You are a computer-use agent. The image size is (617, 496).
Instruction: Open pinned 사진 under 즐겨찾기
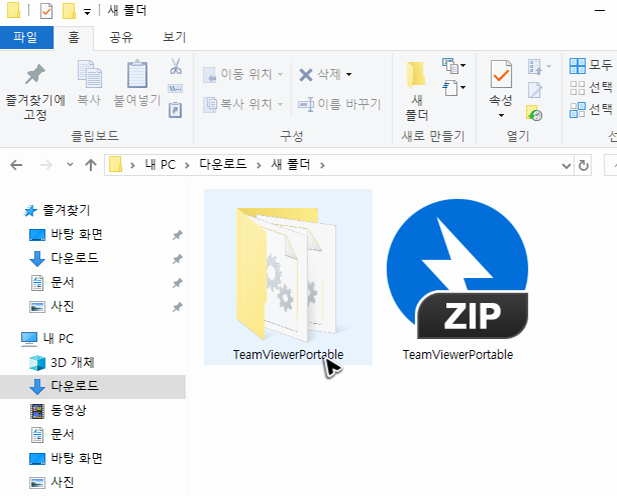click(x=62, y=306)
